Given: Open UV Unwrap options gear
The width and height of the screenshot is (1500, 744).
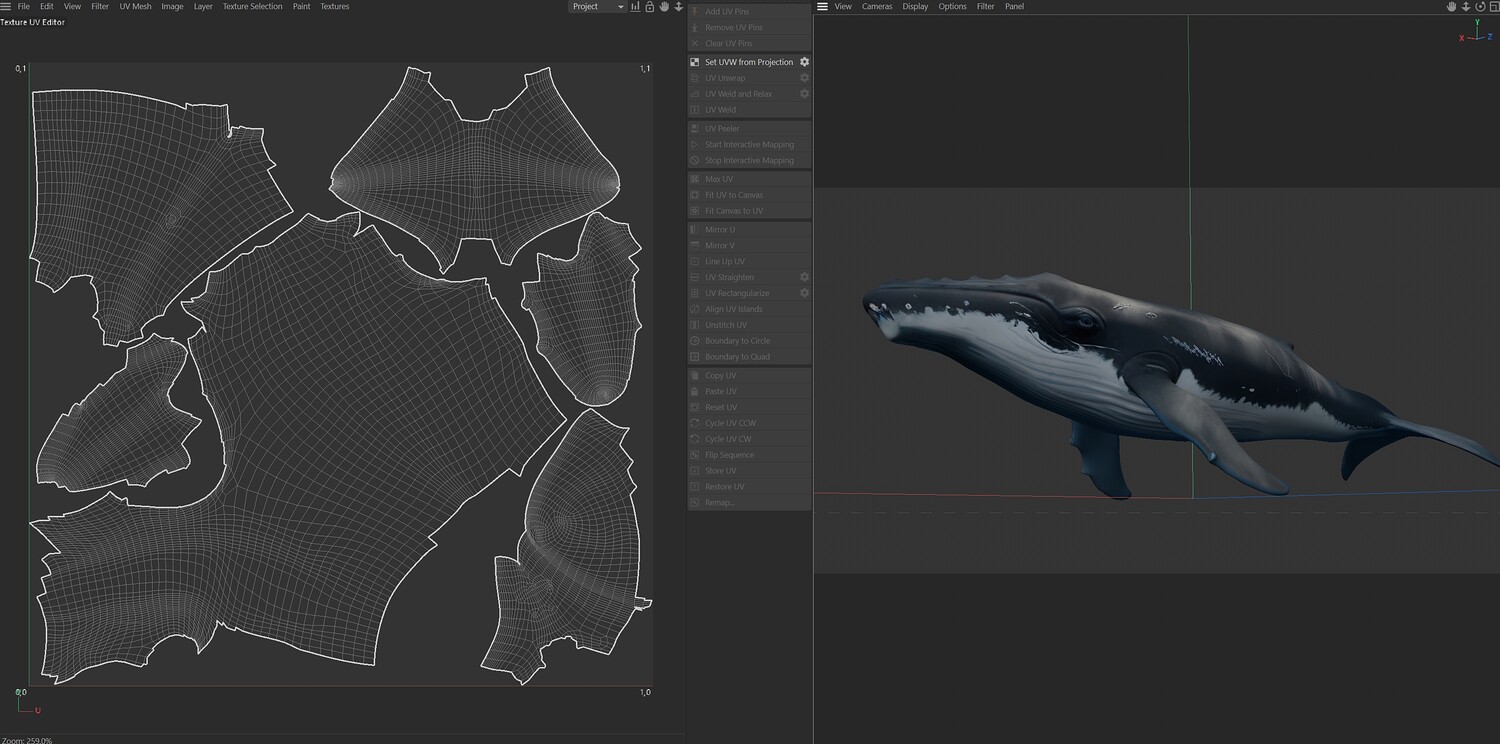Looking at the screenshot, I should tap(804, 78).
